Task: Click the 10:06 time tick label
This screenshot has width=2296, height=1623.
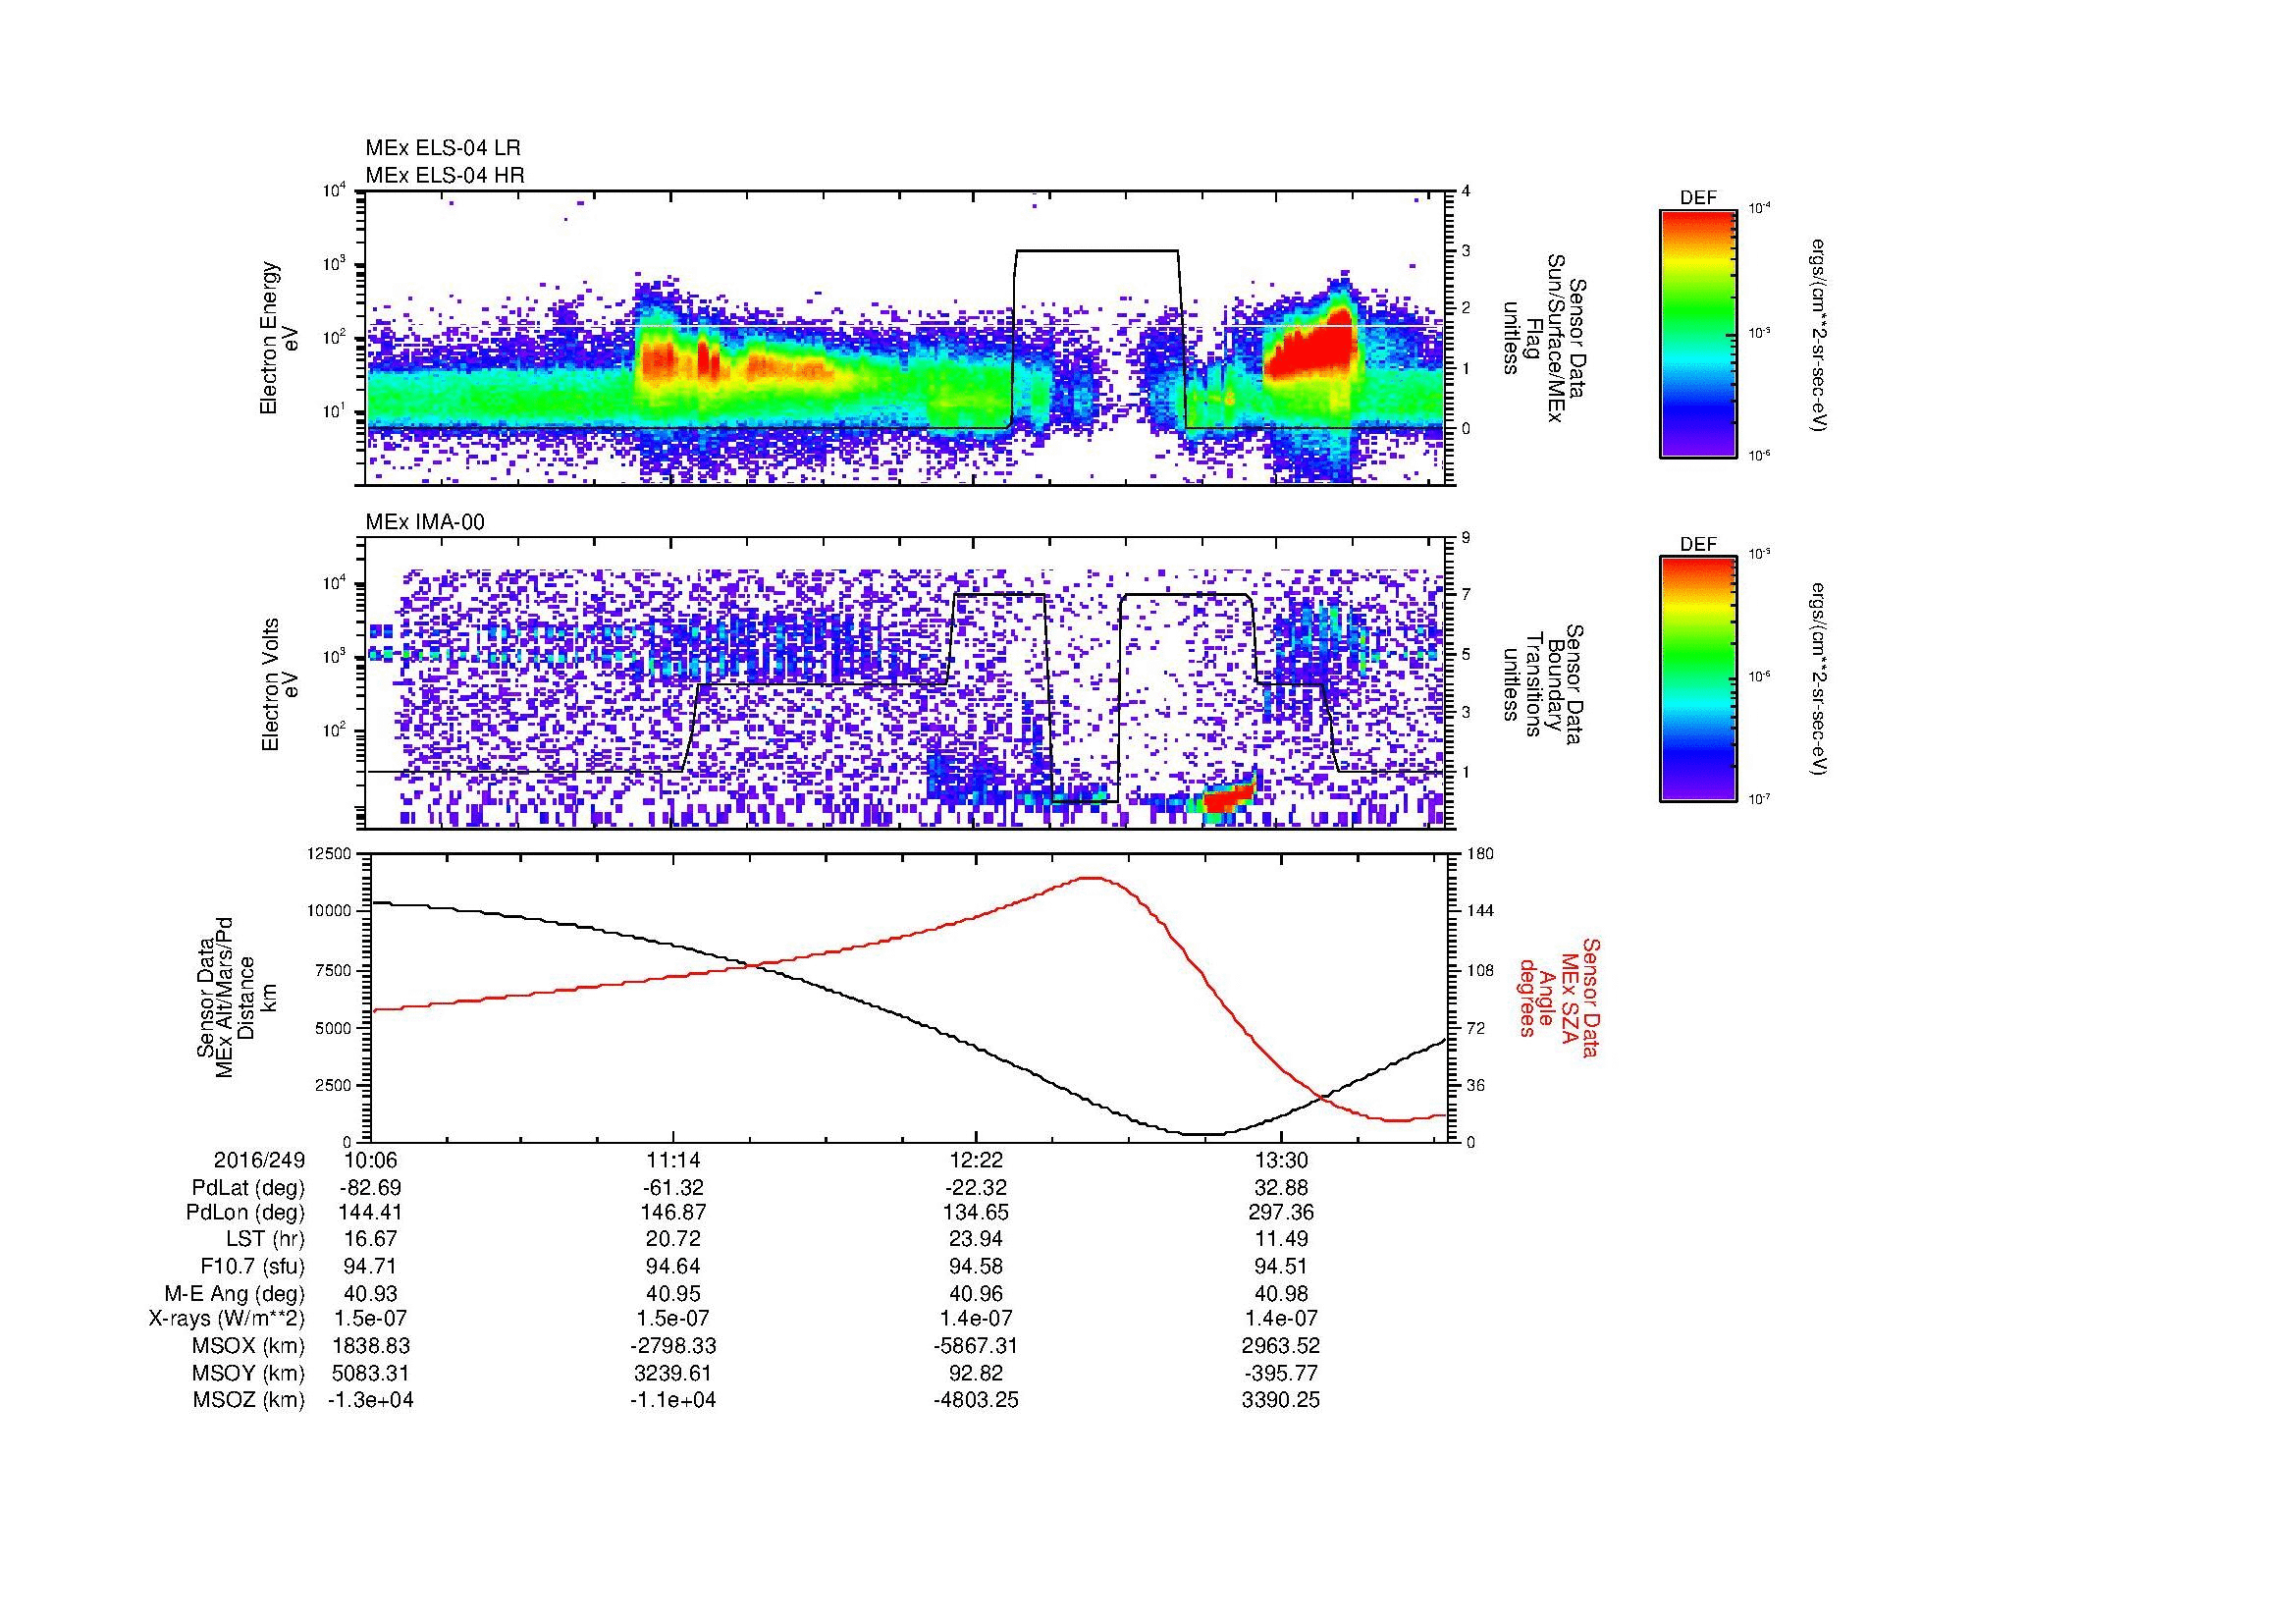Action: tap(370, 1161)
